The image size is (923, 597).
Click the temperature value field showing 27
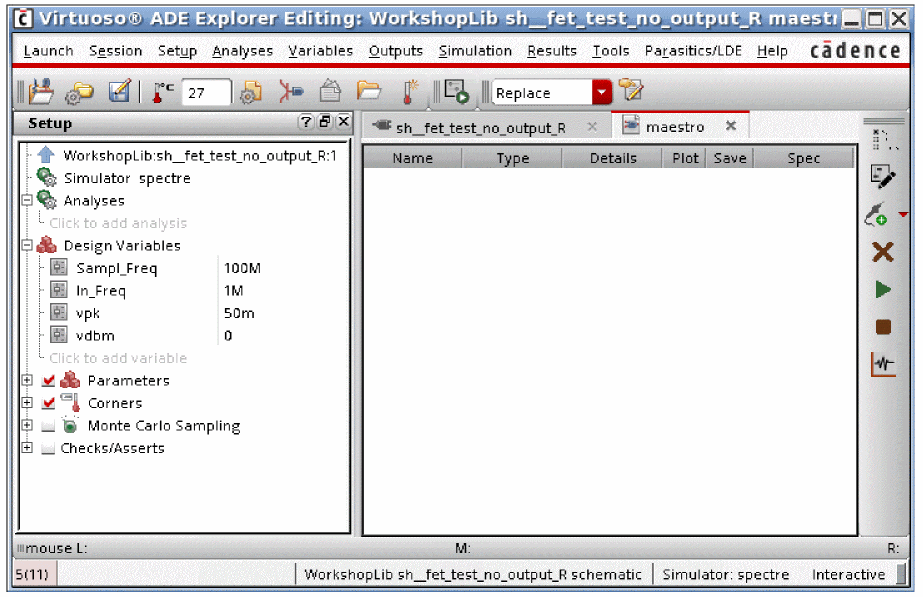(206, 92)
